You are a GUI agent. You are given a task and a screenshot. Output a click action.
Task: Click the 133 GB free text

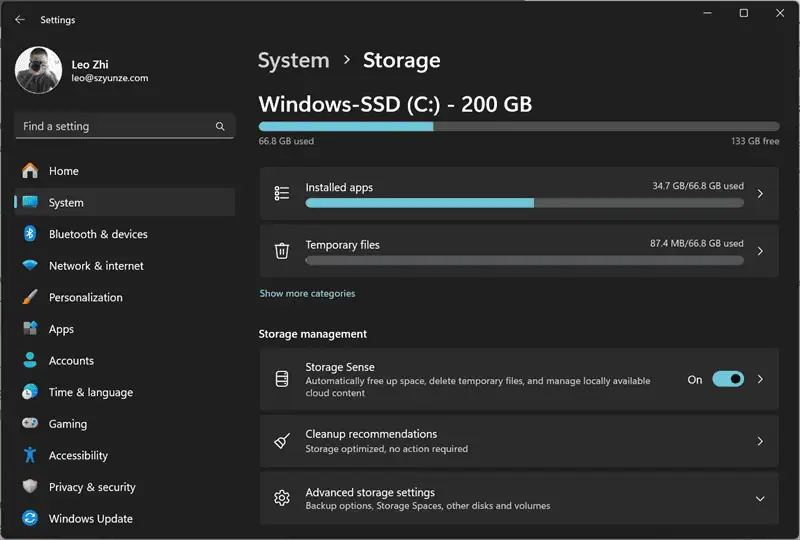pyautogui.click(x=755, y=141)
